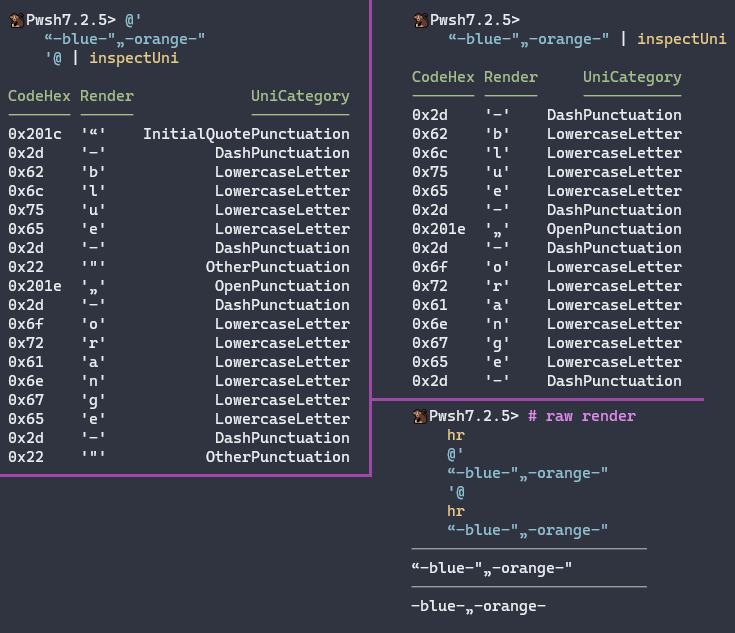Click '0x61' in the right table
This screenshot has height=633, width=735.
click(x=430, y=305)
